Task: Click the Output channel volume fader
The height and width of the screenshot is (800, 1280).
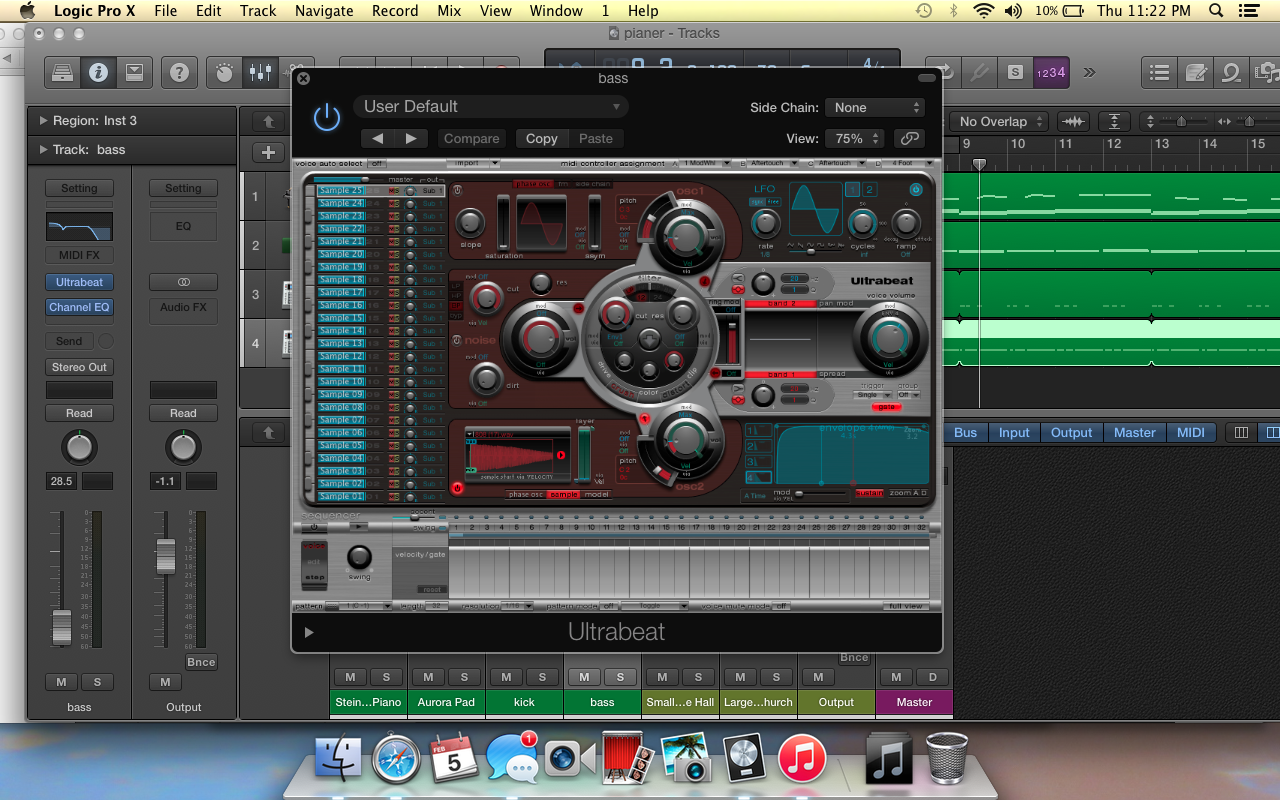Action: (166, 556)
